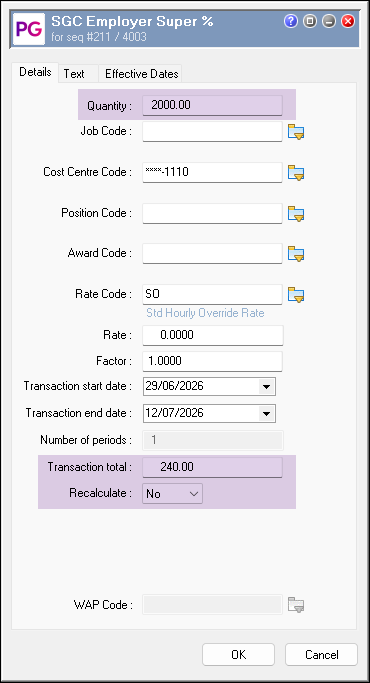Click the Transaction total label
This screenshot has width=370, height=683.
90,467
